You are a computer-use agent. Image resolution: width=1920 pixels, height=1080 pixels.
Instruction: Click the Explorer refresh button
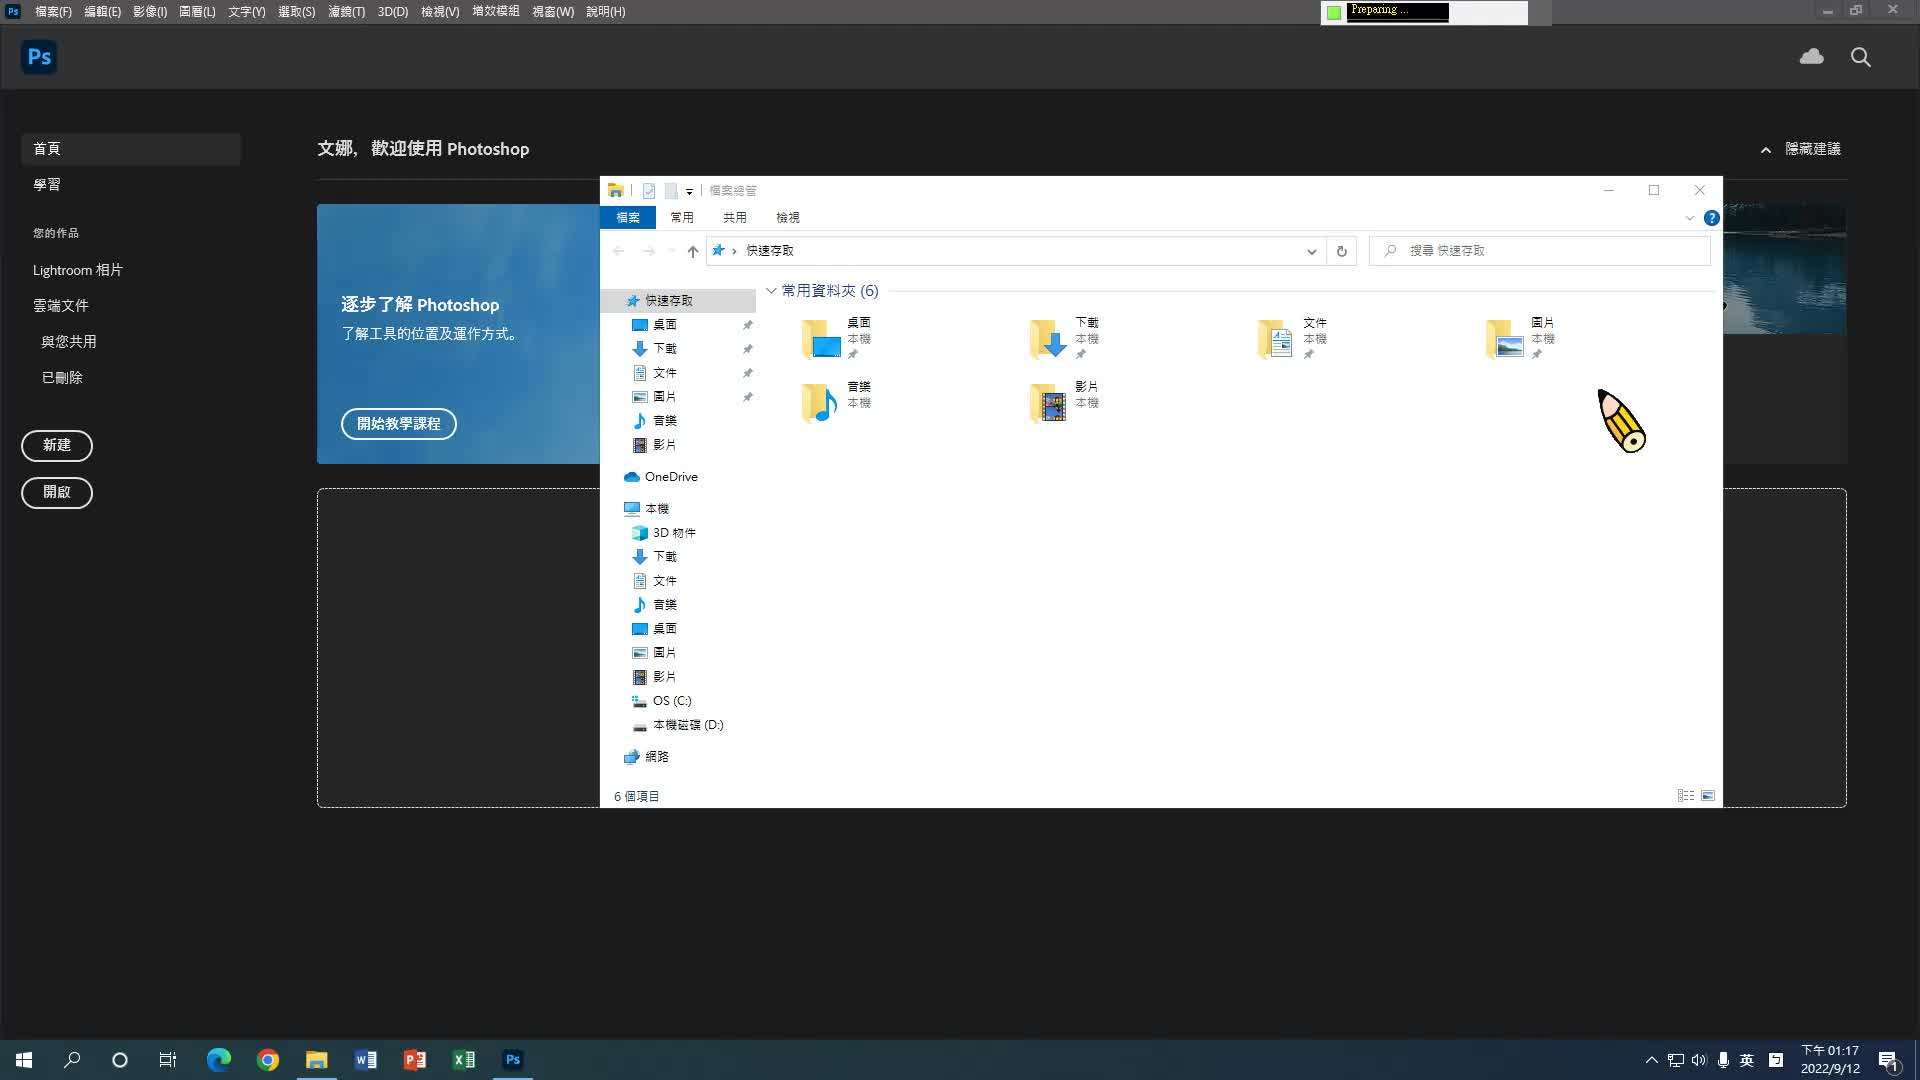click(x=1341, y=251)
